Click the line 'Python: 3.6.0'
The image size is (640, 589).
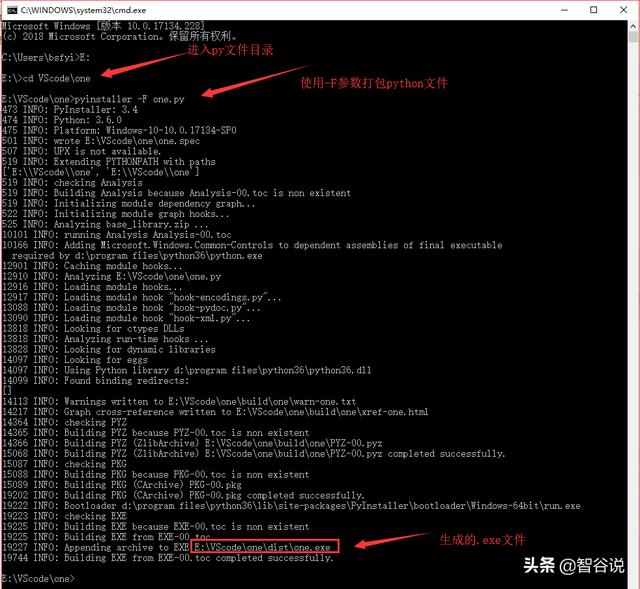(62, 120)
